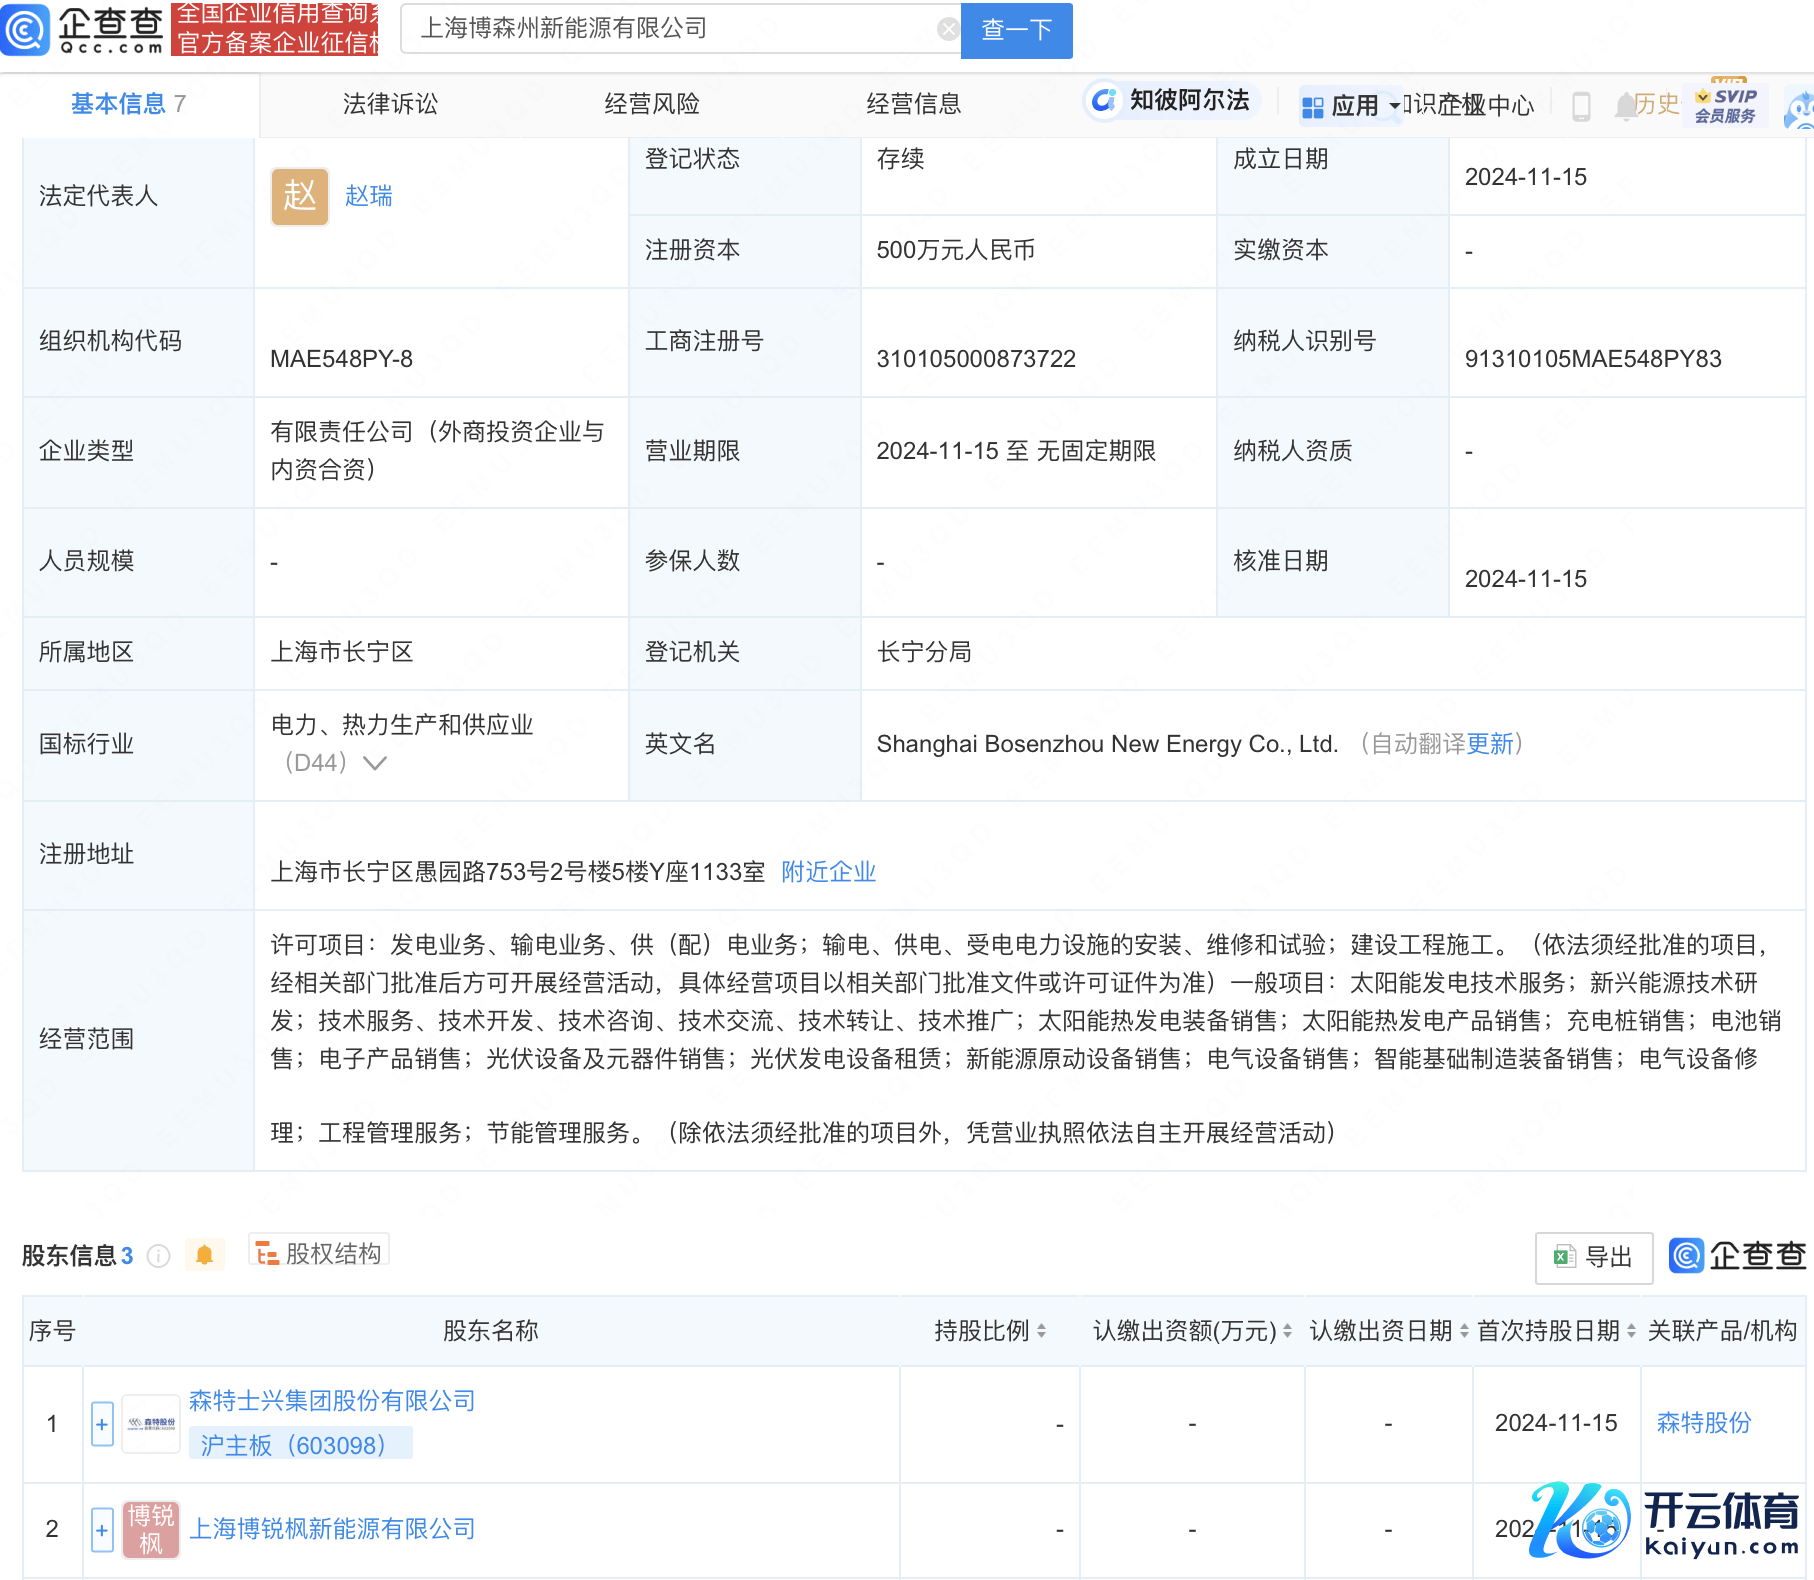Click the 股东信息 info circle icon
1814x1580 pixels.
point(159,1256)
